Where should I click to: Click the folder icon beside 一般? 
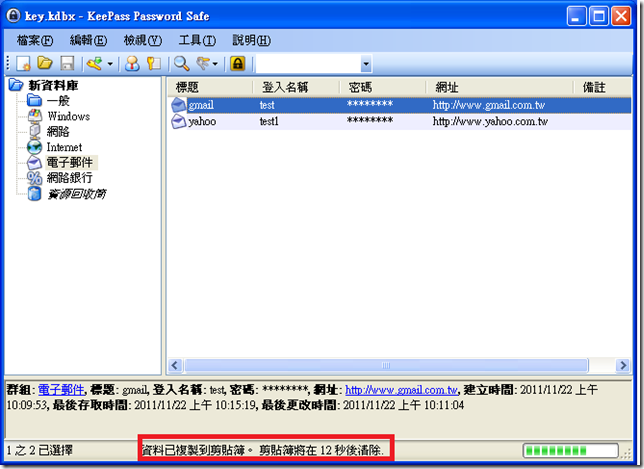coord(34,100)
